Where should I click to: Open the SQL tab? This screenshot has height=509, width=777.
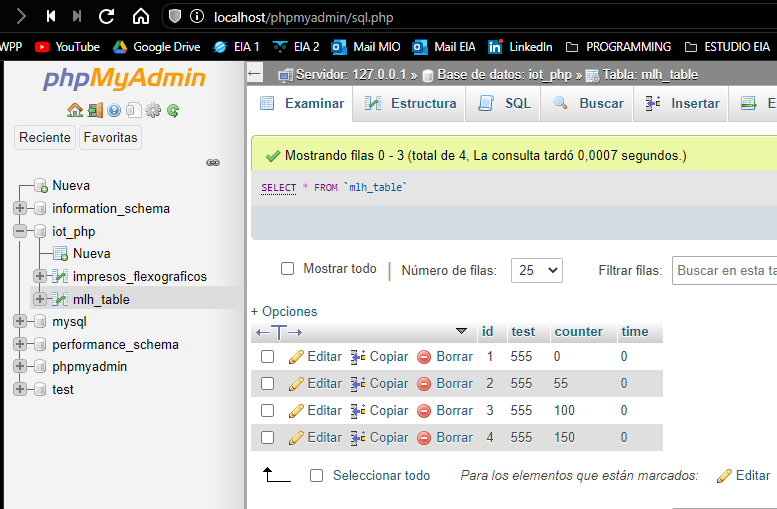(x=503, y=104)
